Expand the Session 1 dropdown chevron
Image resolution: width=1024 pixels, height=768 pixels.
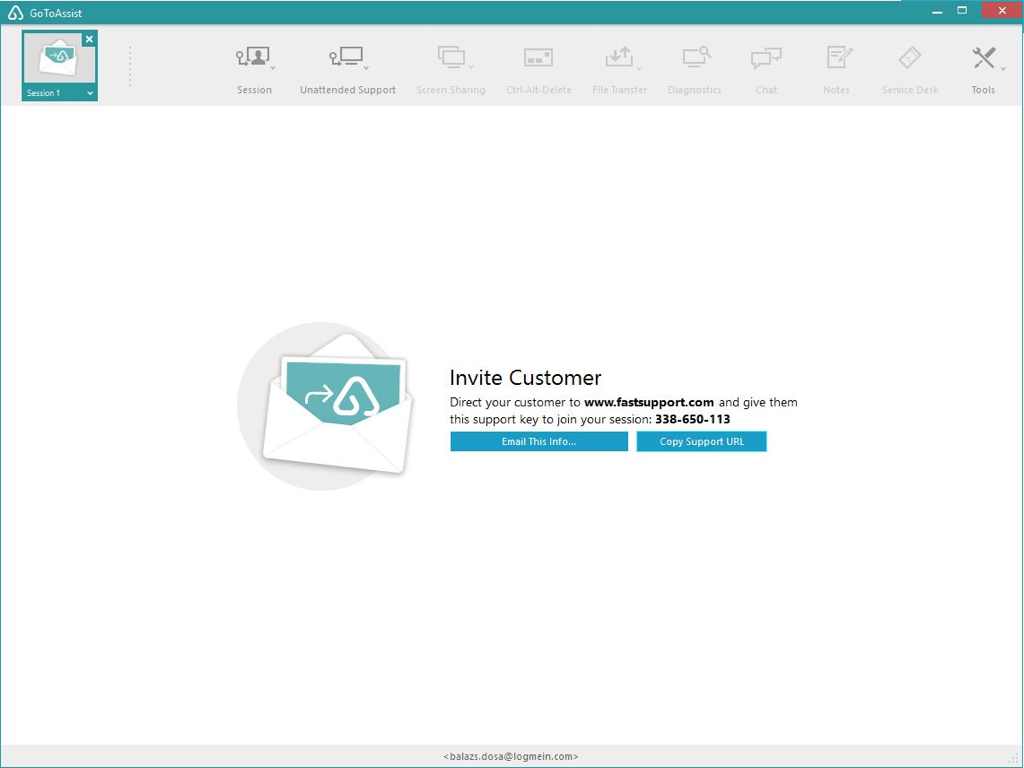(90, 93)
